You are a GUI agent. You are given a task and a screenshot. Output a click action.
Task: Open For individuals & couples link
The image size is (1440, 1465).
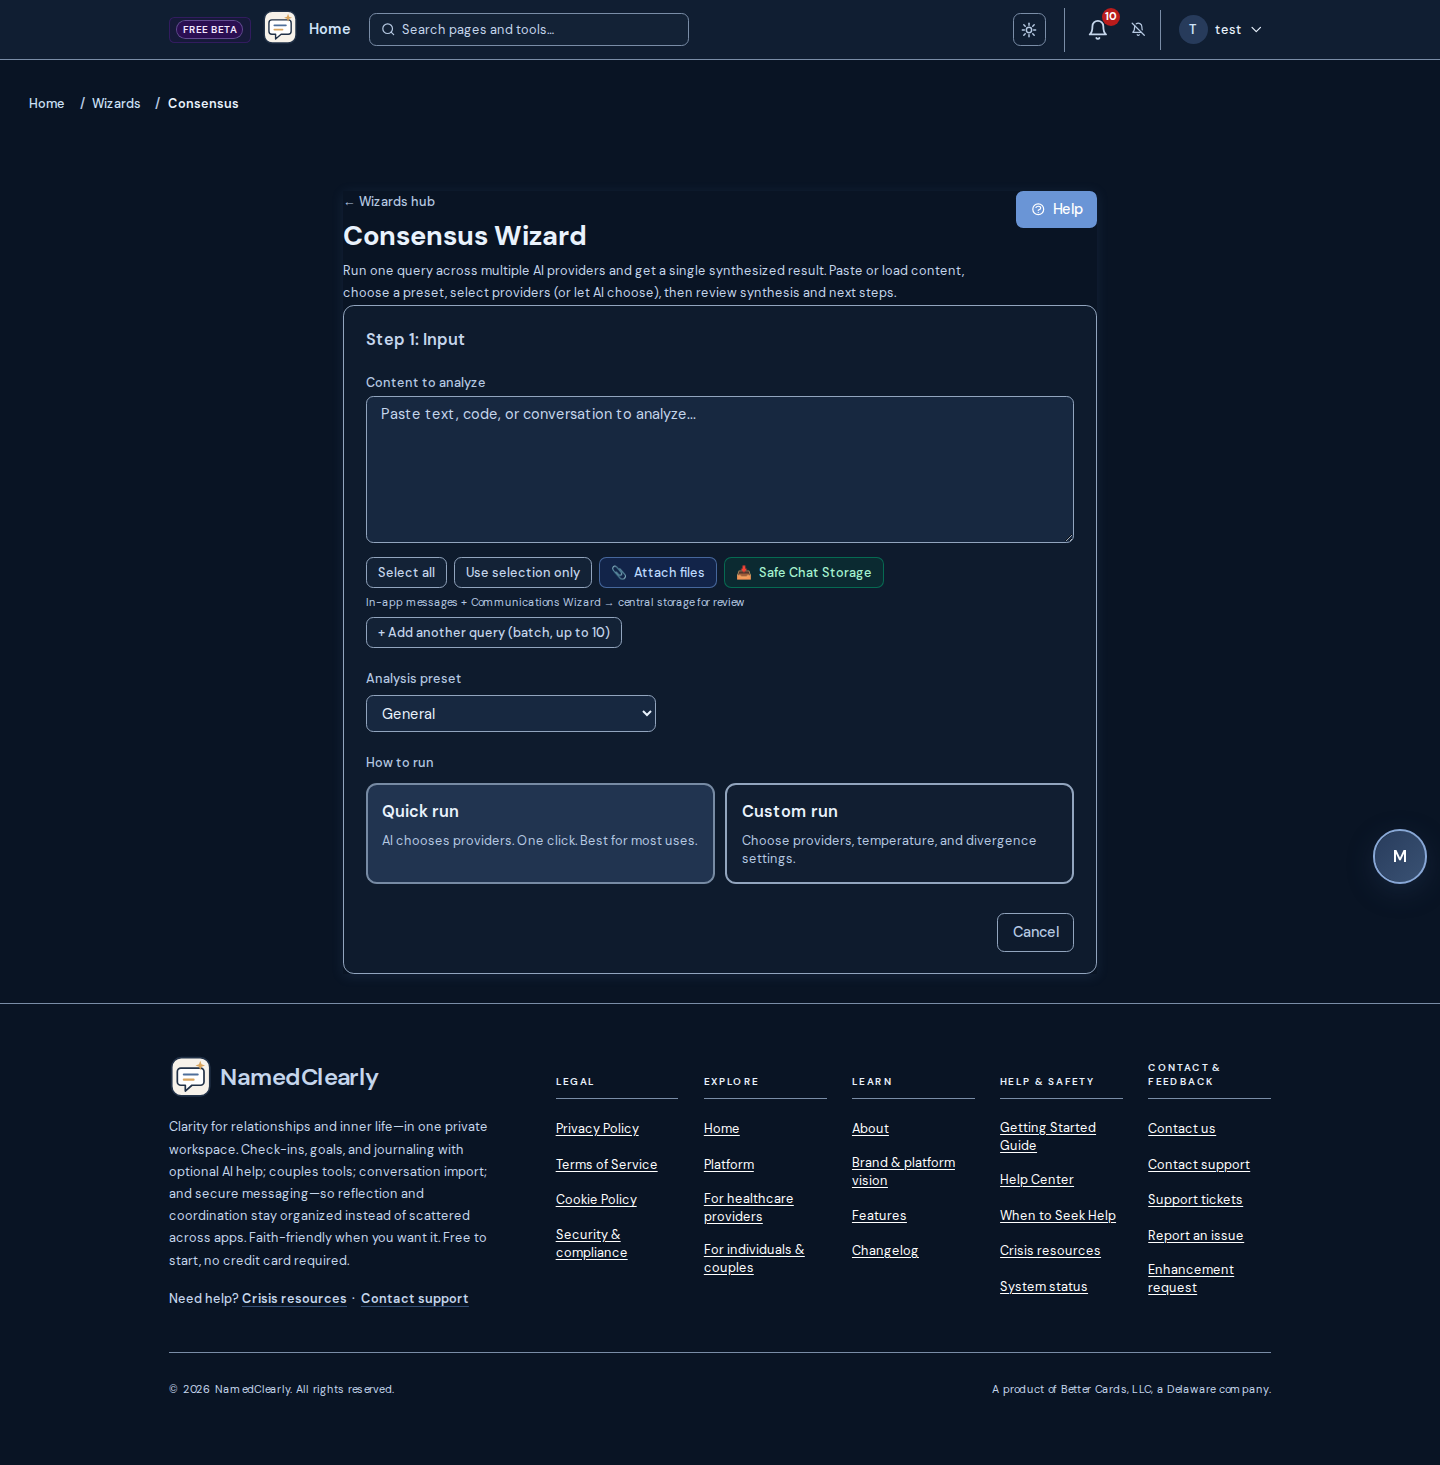(754, 1258)
